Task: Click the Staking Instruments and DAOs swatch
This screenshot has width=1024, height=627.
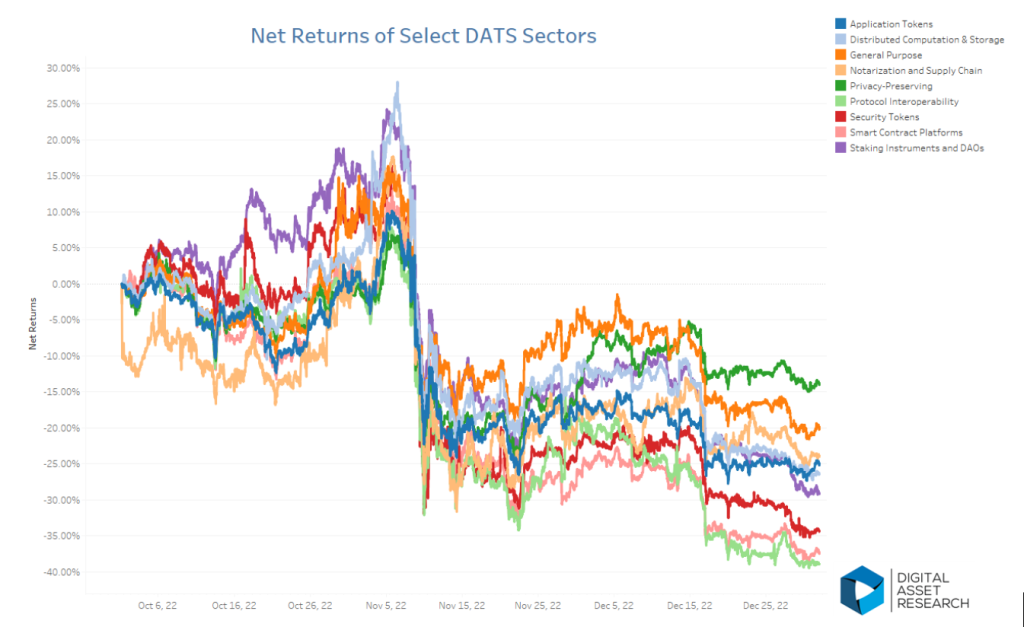Action: (x=840, y=148)
